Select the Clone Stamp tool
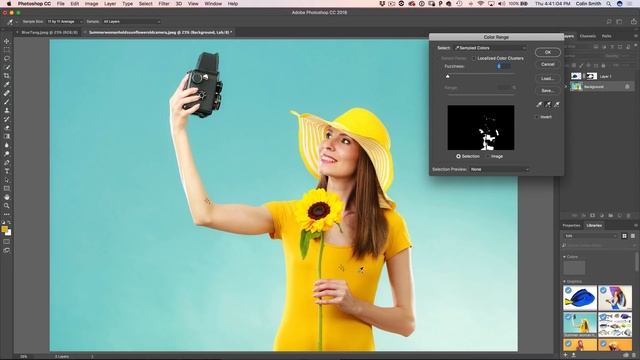The height and width of the screenshot is (360, 640). 7,110
